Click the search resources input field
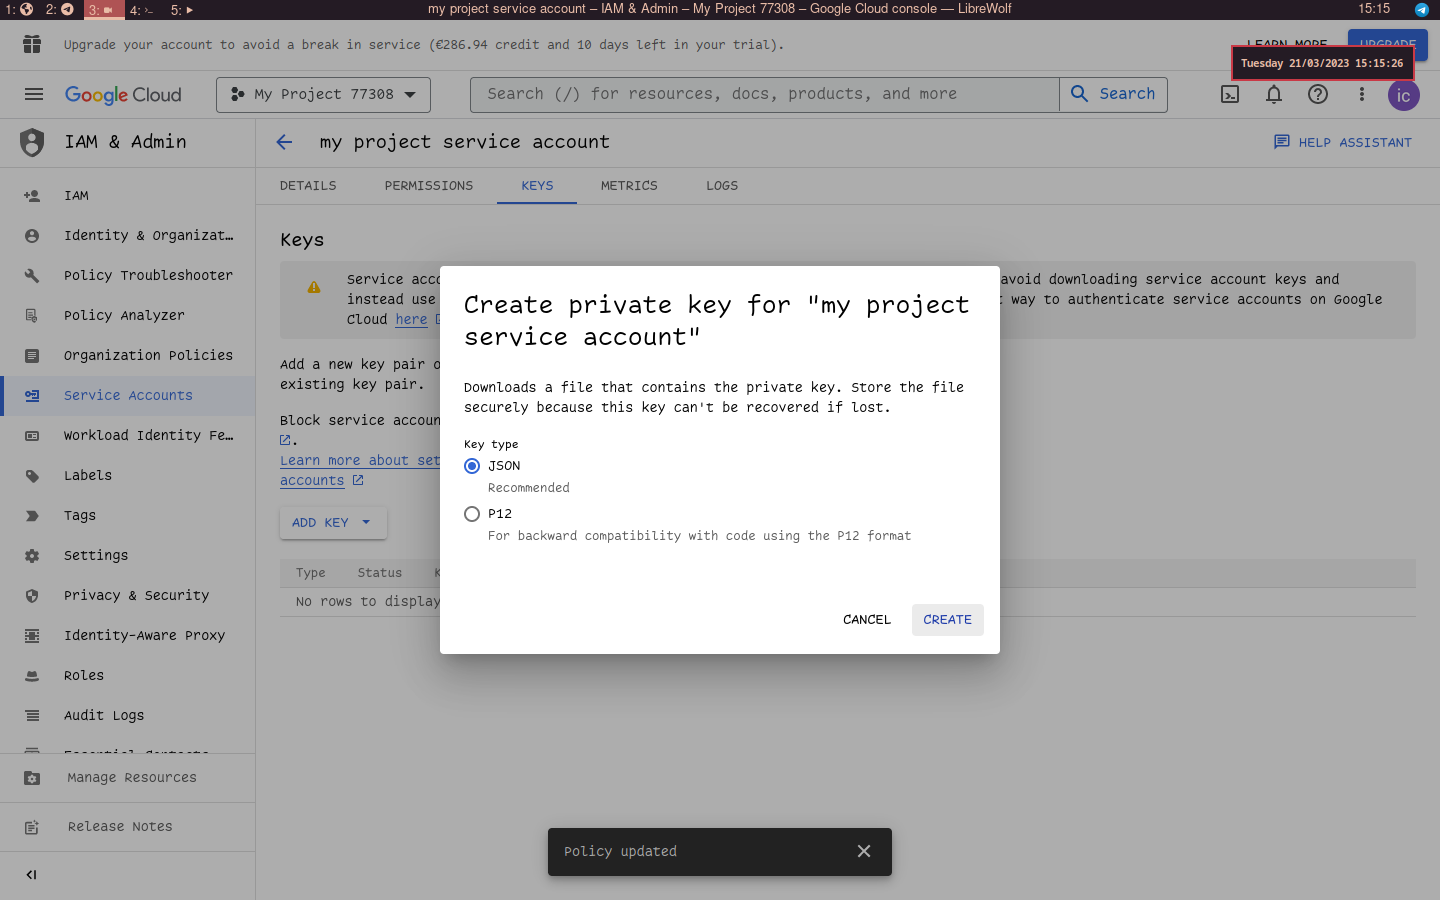 point(764,94)
